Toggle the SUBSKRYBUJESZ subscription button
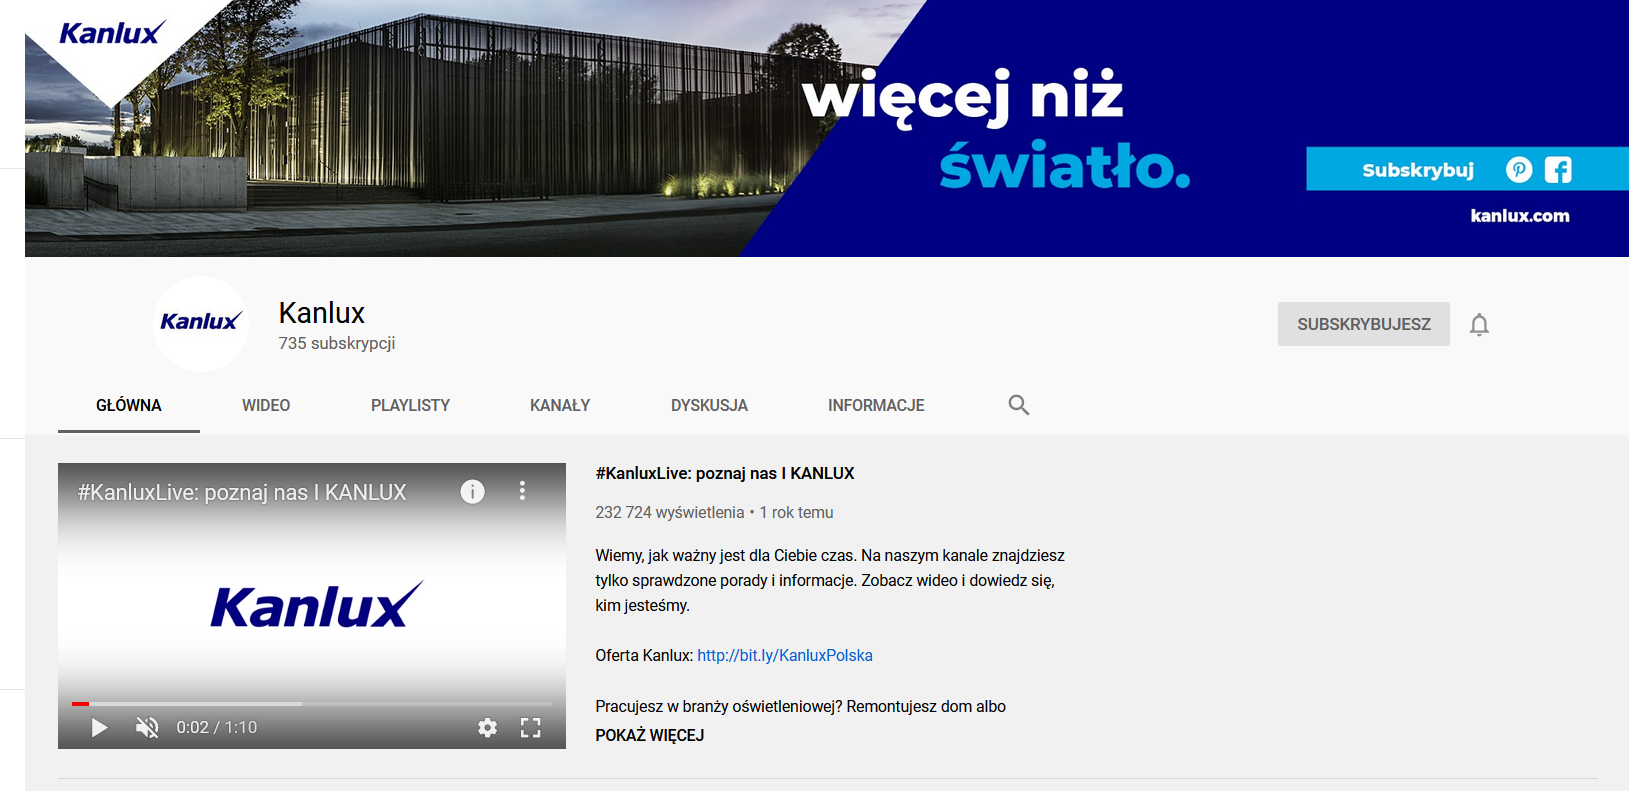 click(1363, 324)
